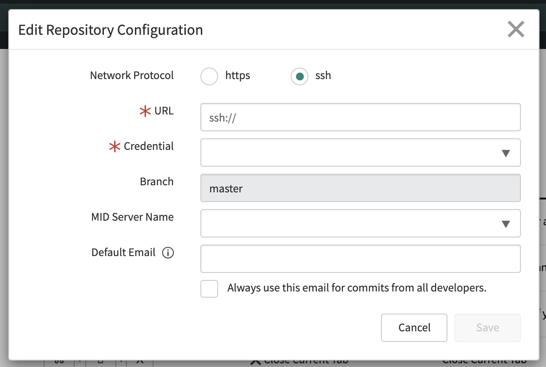
Task: Select the https network protocol radio button
Action: click(x=209, y=76)
